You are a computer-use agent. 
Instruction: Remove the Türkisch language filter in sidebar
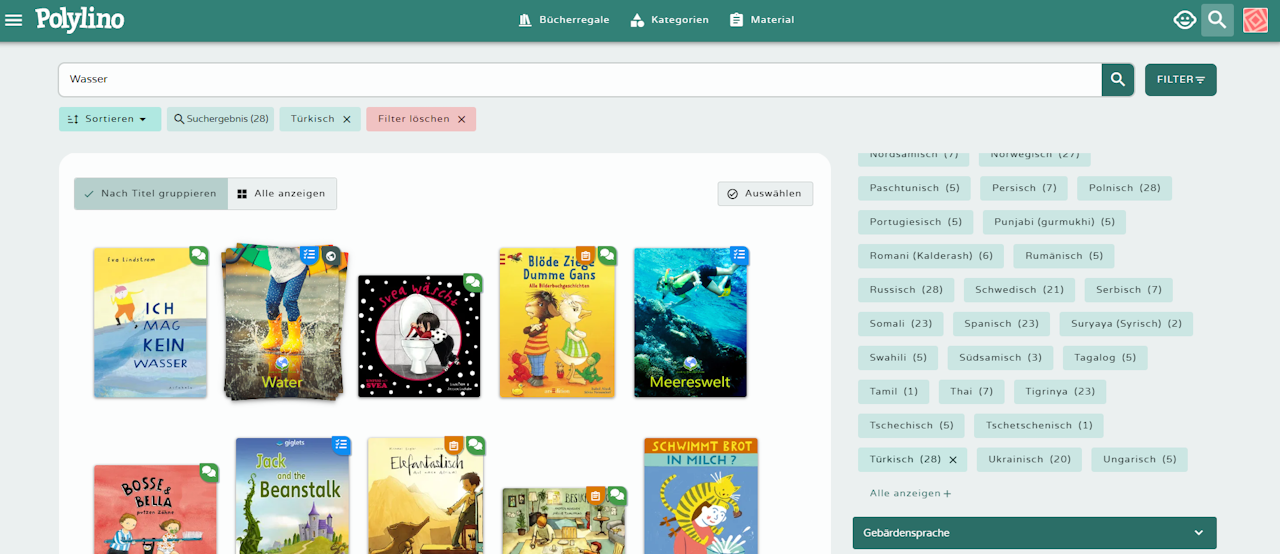[x=953, y=460]
